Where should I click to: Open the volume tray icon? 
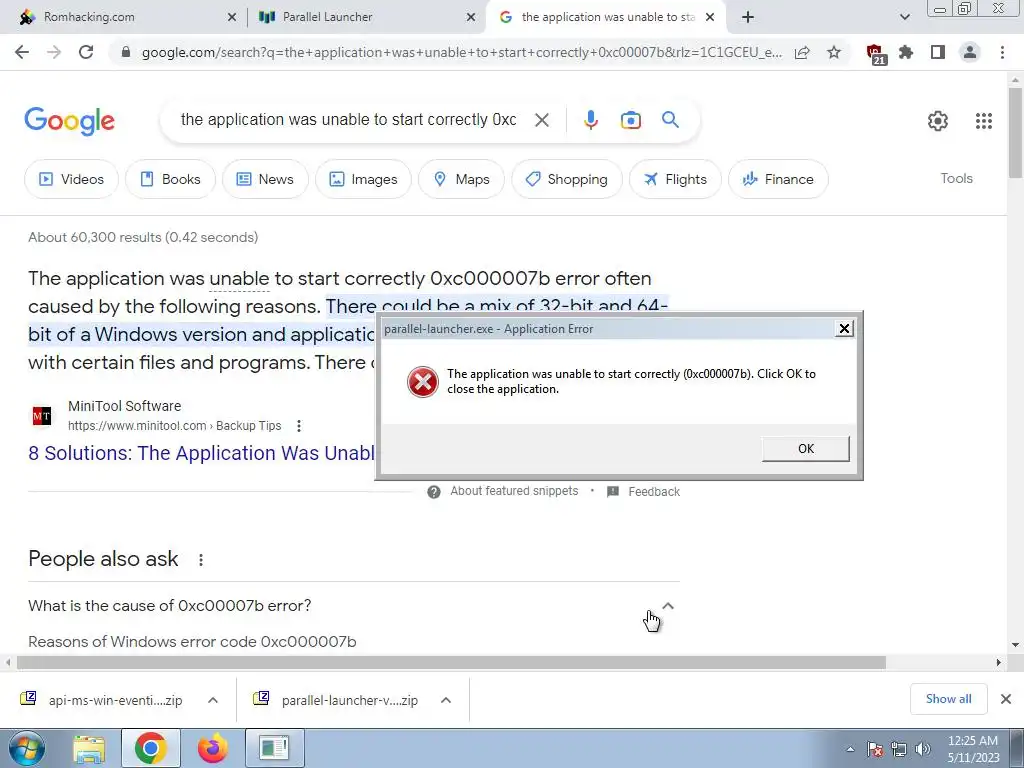click(x=922, y=749)
